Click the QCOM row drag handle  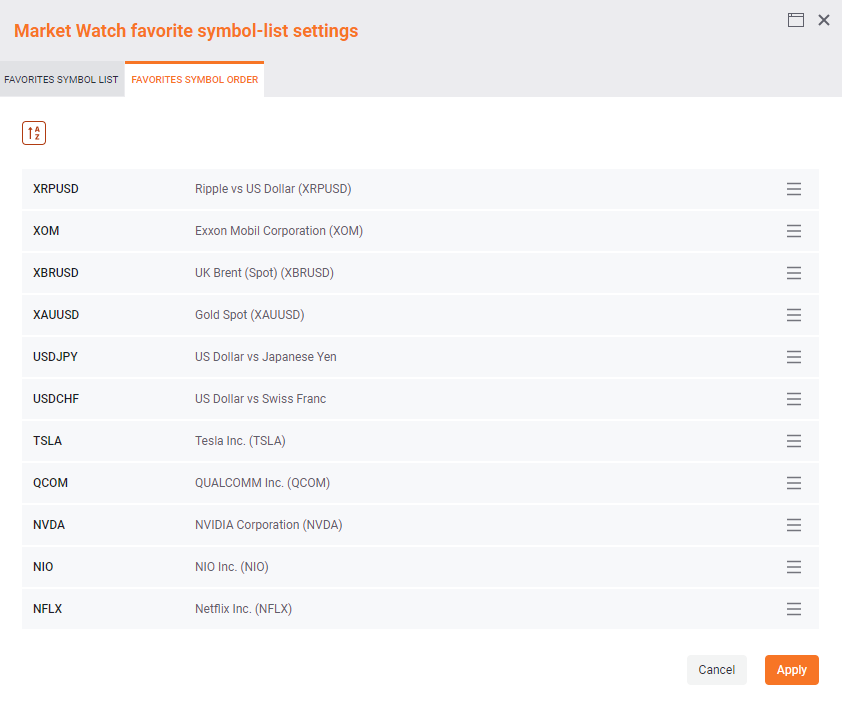794,483
